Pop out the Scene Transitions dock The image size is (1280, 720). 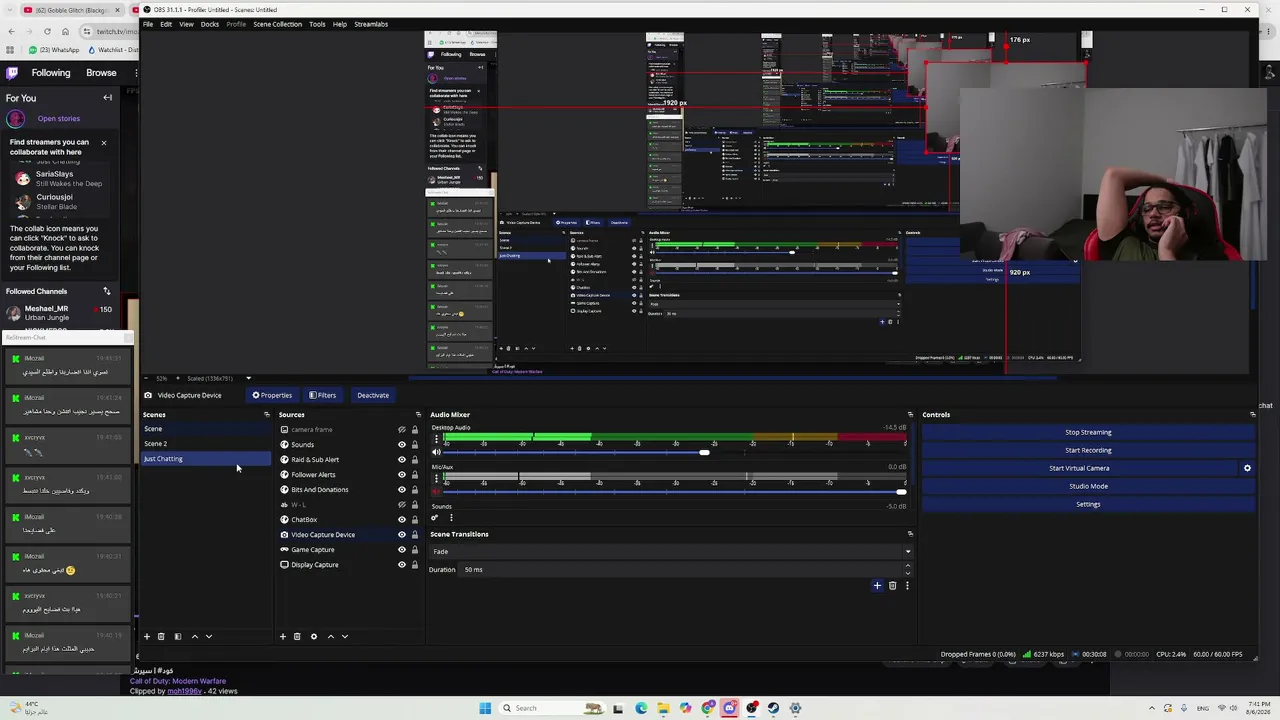pos(910,534)
